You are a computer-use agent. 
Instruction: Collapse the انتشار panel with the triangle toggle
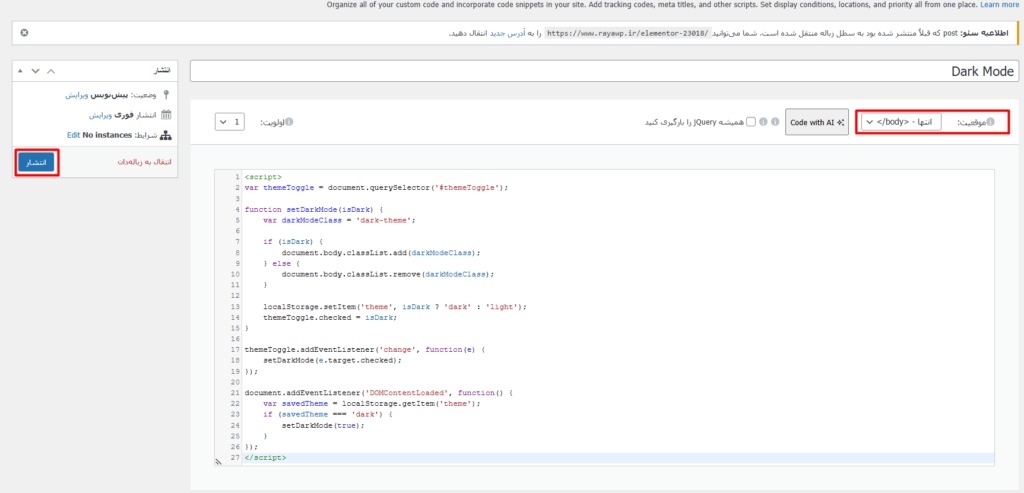[19, 71]
